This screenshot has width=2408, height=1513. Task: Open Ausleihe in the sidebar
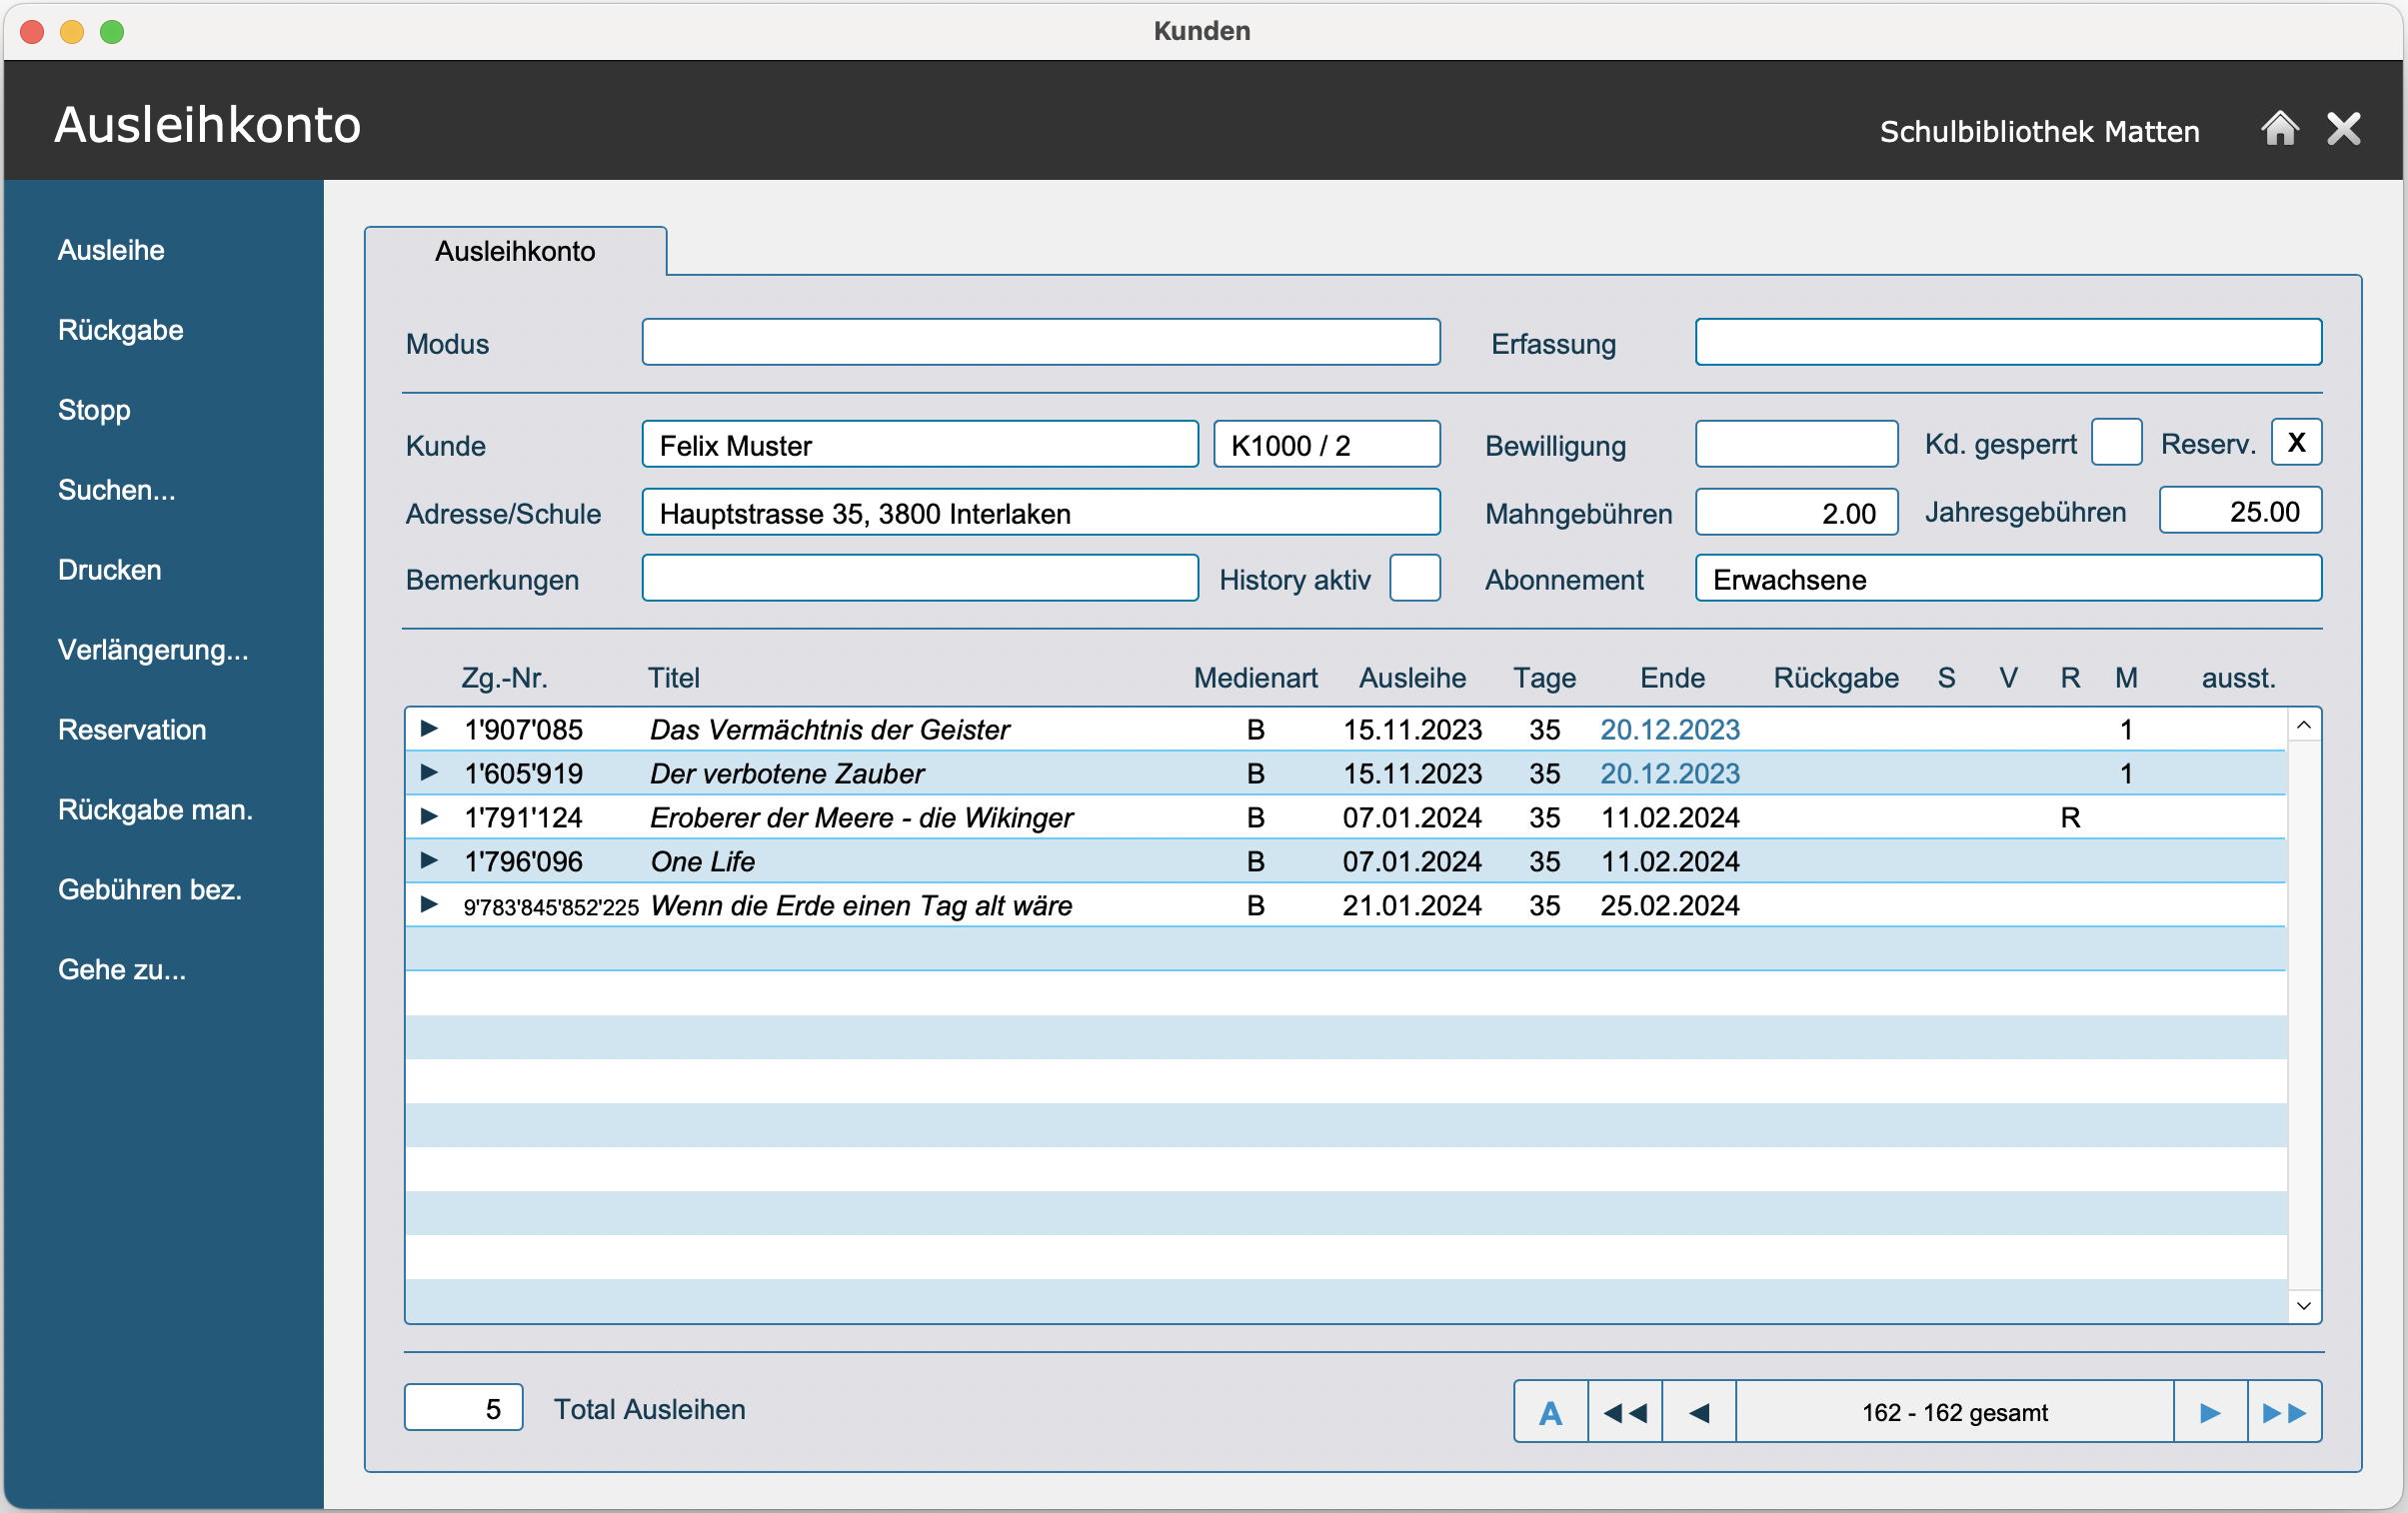pos(111,250)
